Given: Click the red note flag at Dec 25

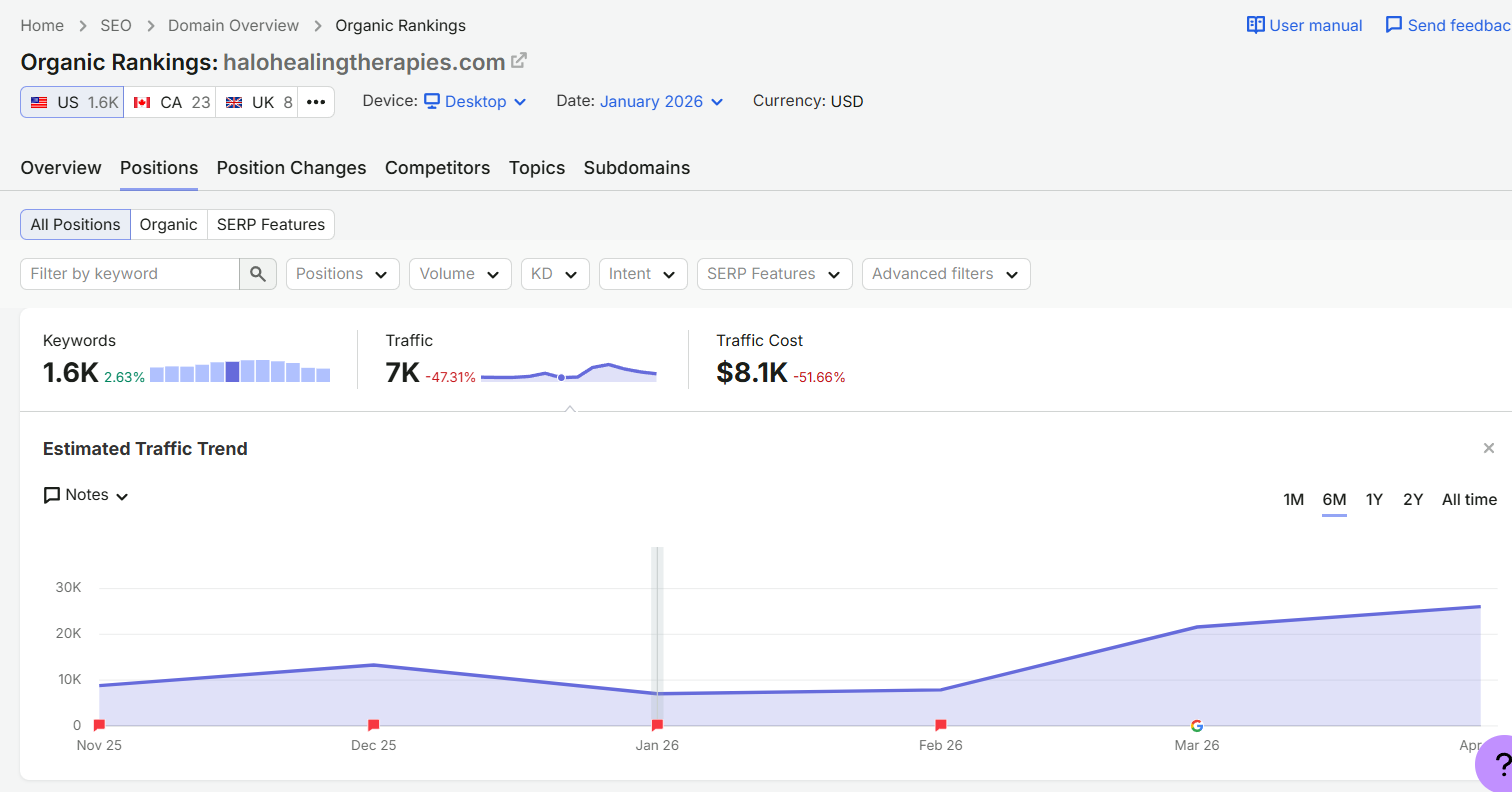Looking at the screenshot, I should coord(373,725).
